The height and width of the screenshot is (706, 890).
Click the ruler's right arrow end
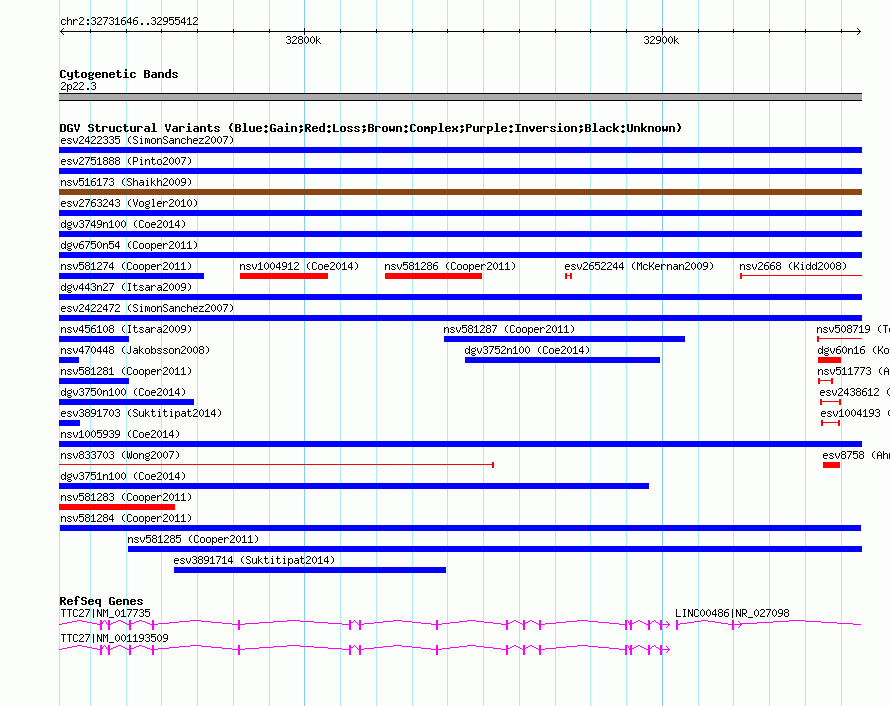click(x=859, y=32)
